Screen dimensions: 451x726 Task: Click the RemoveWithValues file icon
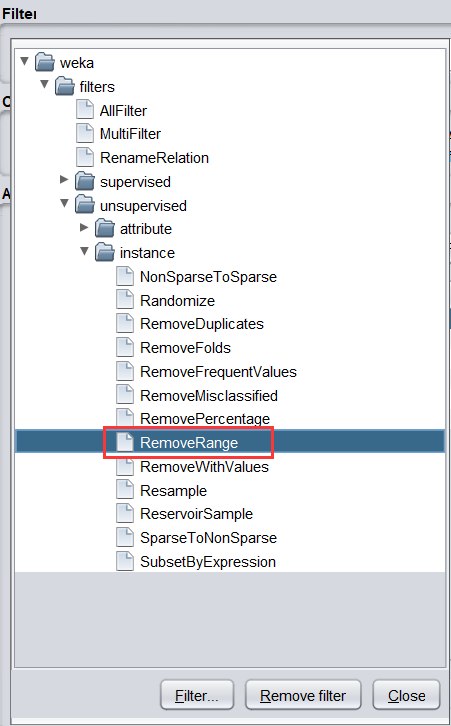click(125, 467)
